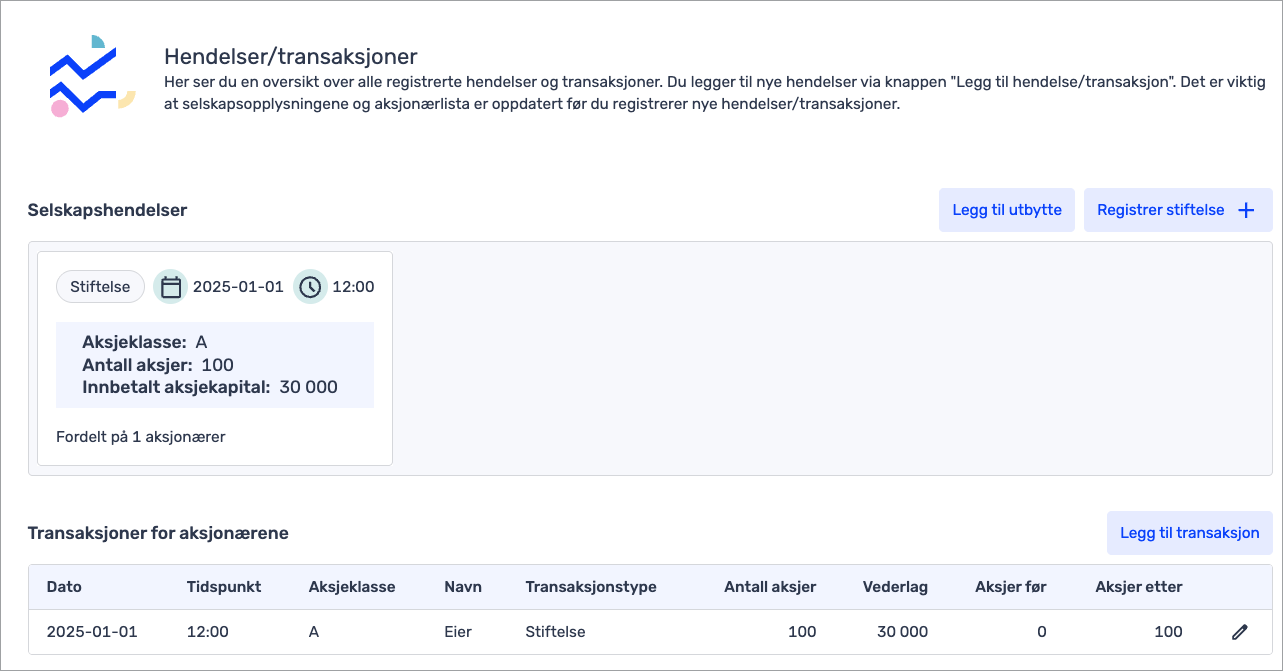The image size is (1283, 671).
Task: Click the Tidspunkt column header
Action: coord(224,587)
